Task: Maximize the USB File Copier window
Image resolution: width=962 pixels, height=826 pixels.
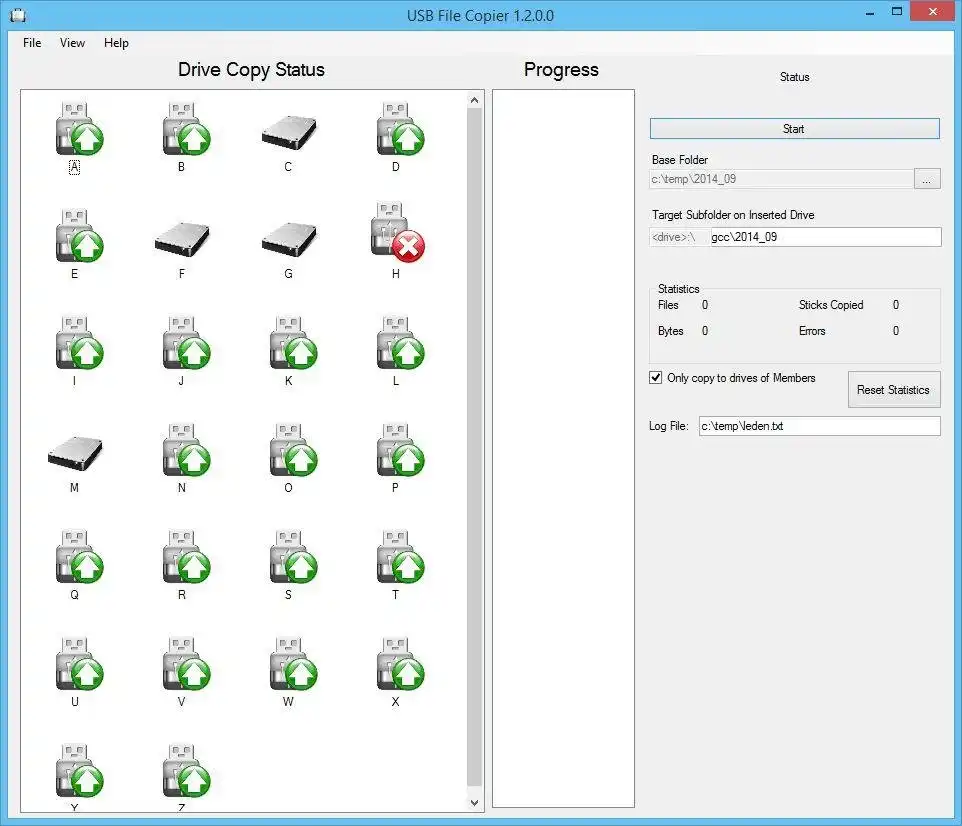Action: click(897, 12)
